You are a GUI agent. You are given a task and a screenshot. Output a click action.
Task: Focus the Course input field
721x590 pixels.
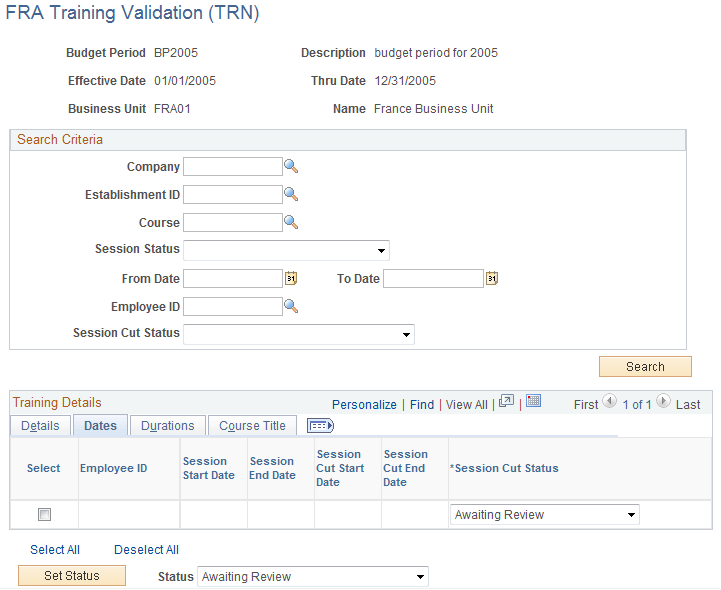point(233,223)
